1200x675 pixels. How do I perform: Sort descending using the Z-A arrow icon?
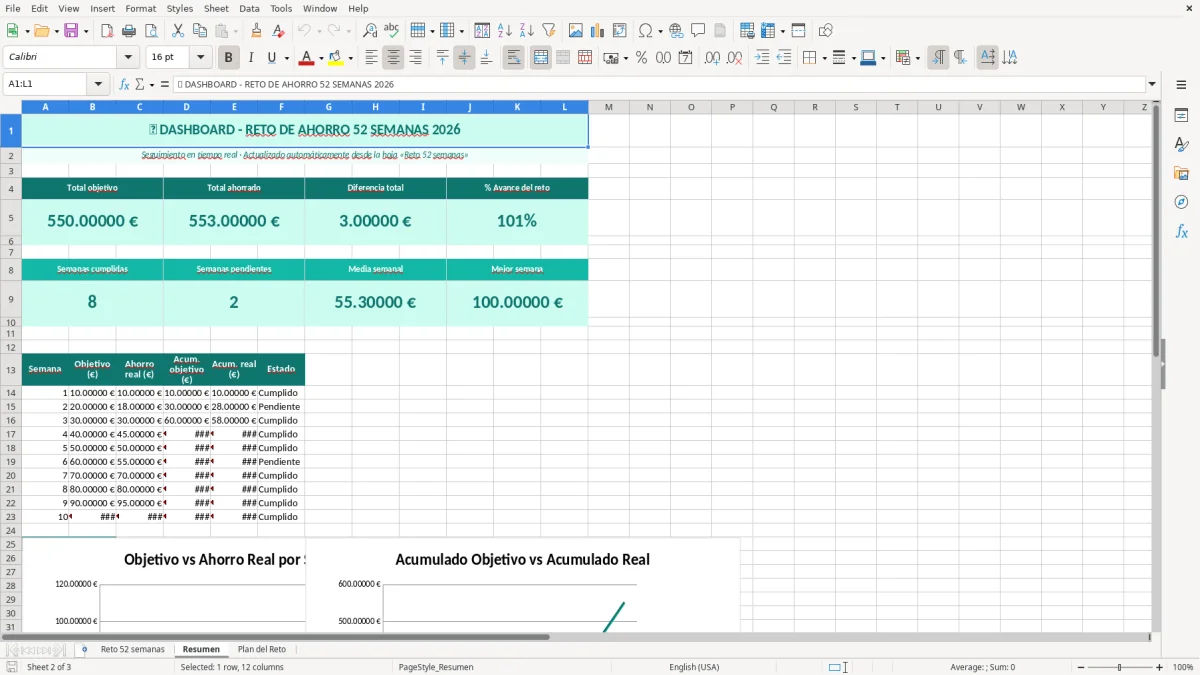tap(527, 31)
